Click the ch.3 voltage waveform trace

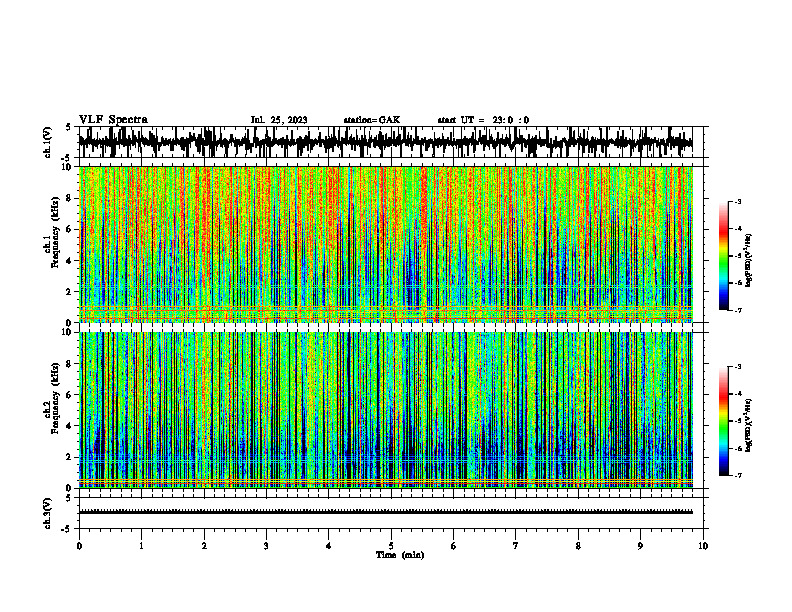click(385, 512)
